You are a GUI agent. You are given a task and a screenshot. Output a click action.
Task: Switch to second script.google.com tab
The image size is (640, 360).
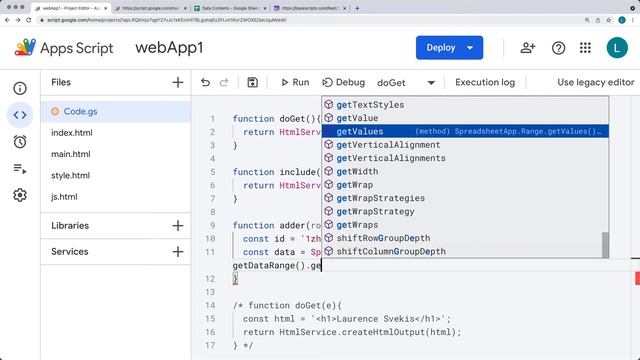click(150, 8)
